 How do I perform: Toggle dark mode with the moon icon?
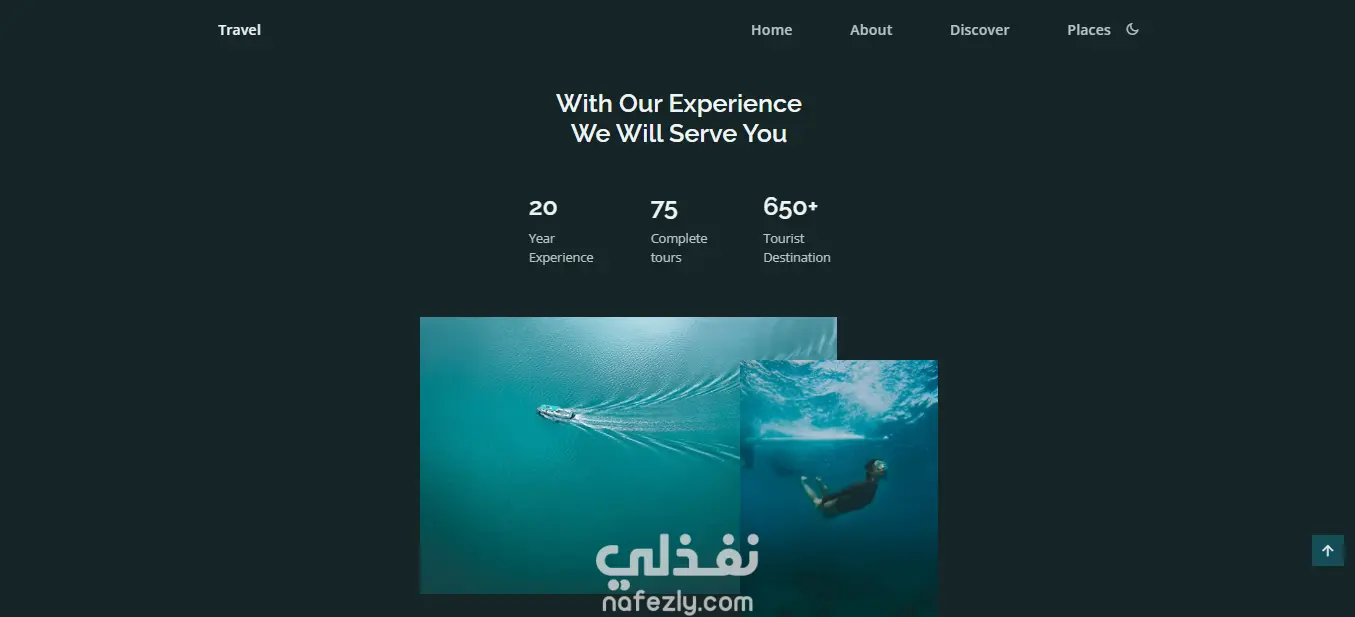coord(1132,29)
